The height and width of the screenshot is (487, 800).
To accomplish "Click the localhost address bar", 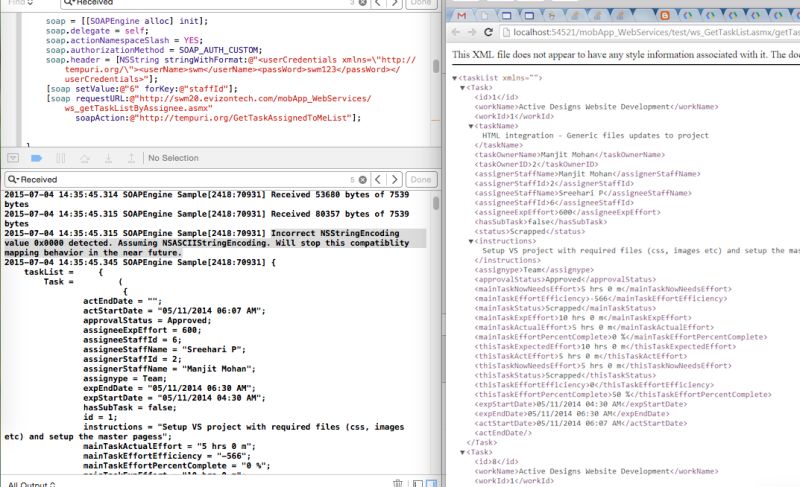I will pos(649,32).
